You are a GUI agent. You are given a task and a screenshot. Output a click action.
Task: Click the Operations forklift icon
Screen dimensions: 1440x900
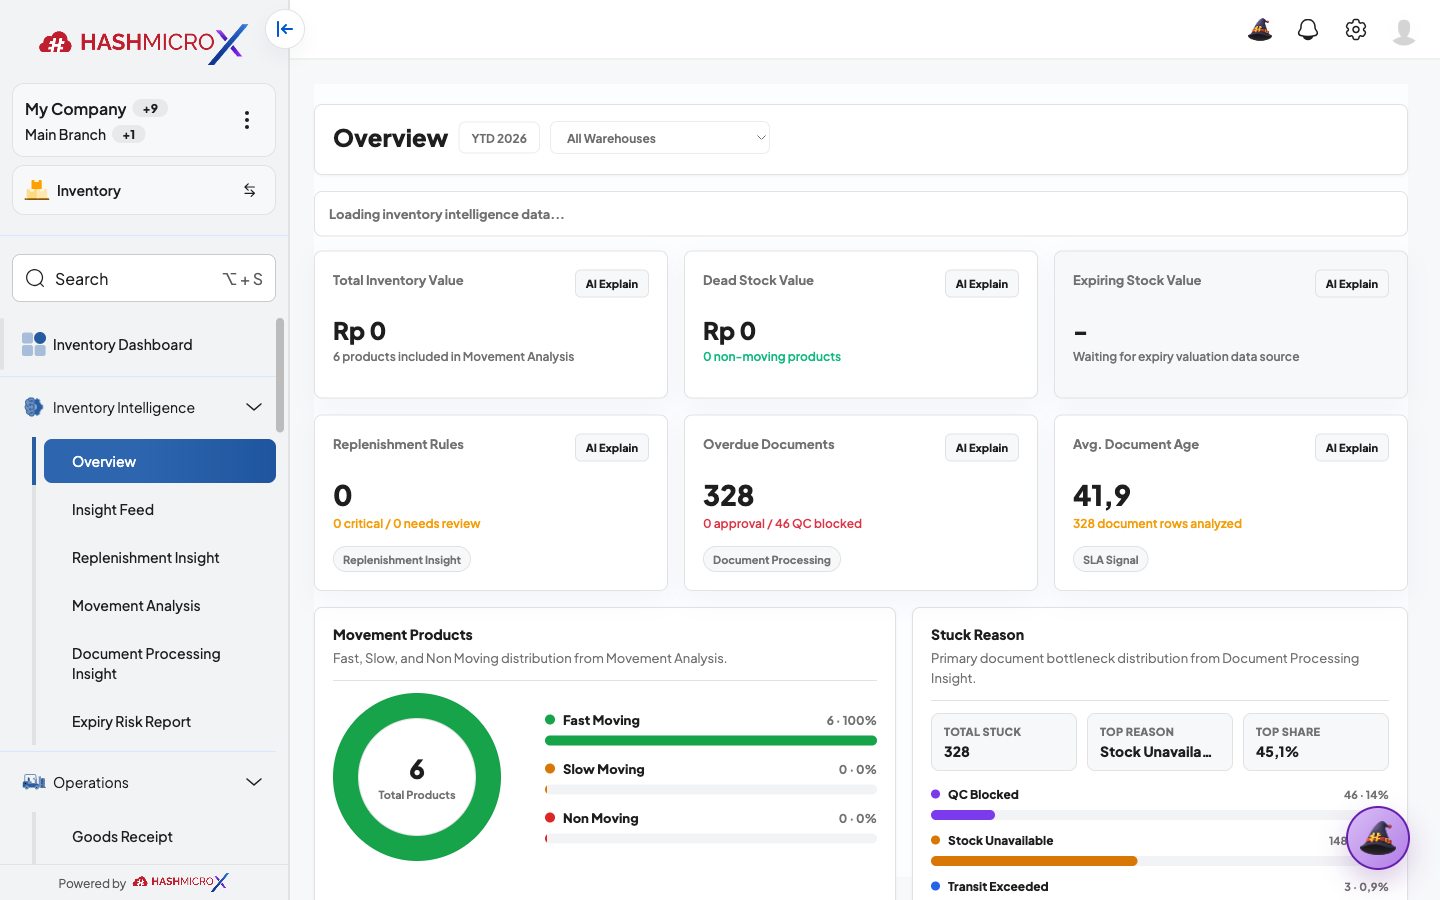tap(34, 782)
